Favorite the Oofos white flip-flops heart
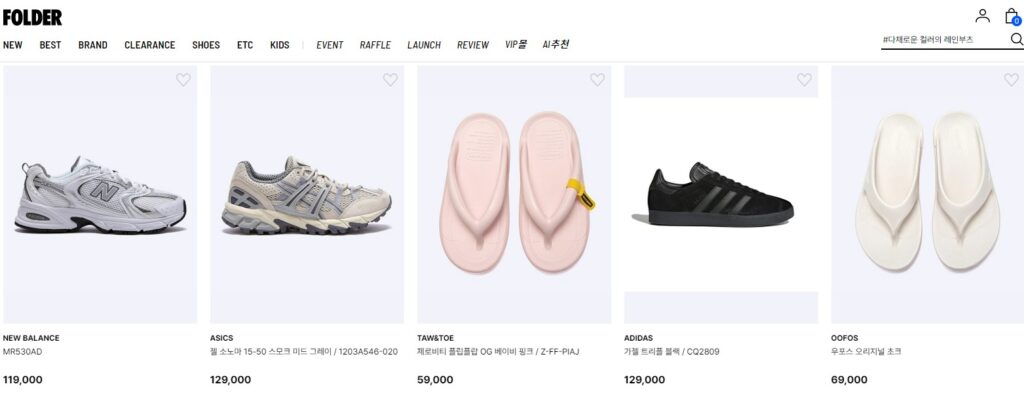 pos(1011,80)
